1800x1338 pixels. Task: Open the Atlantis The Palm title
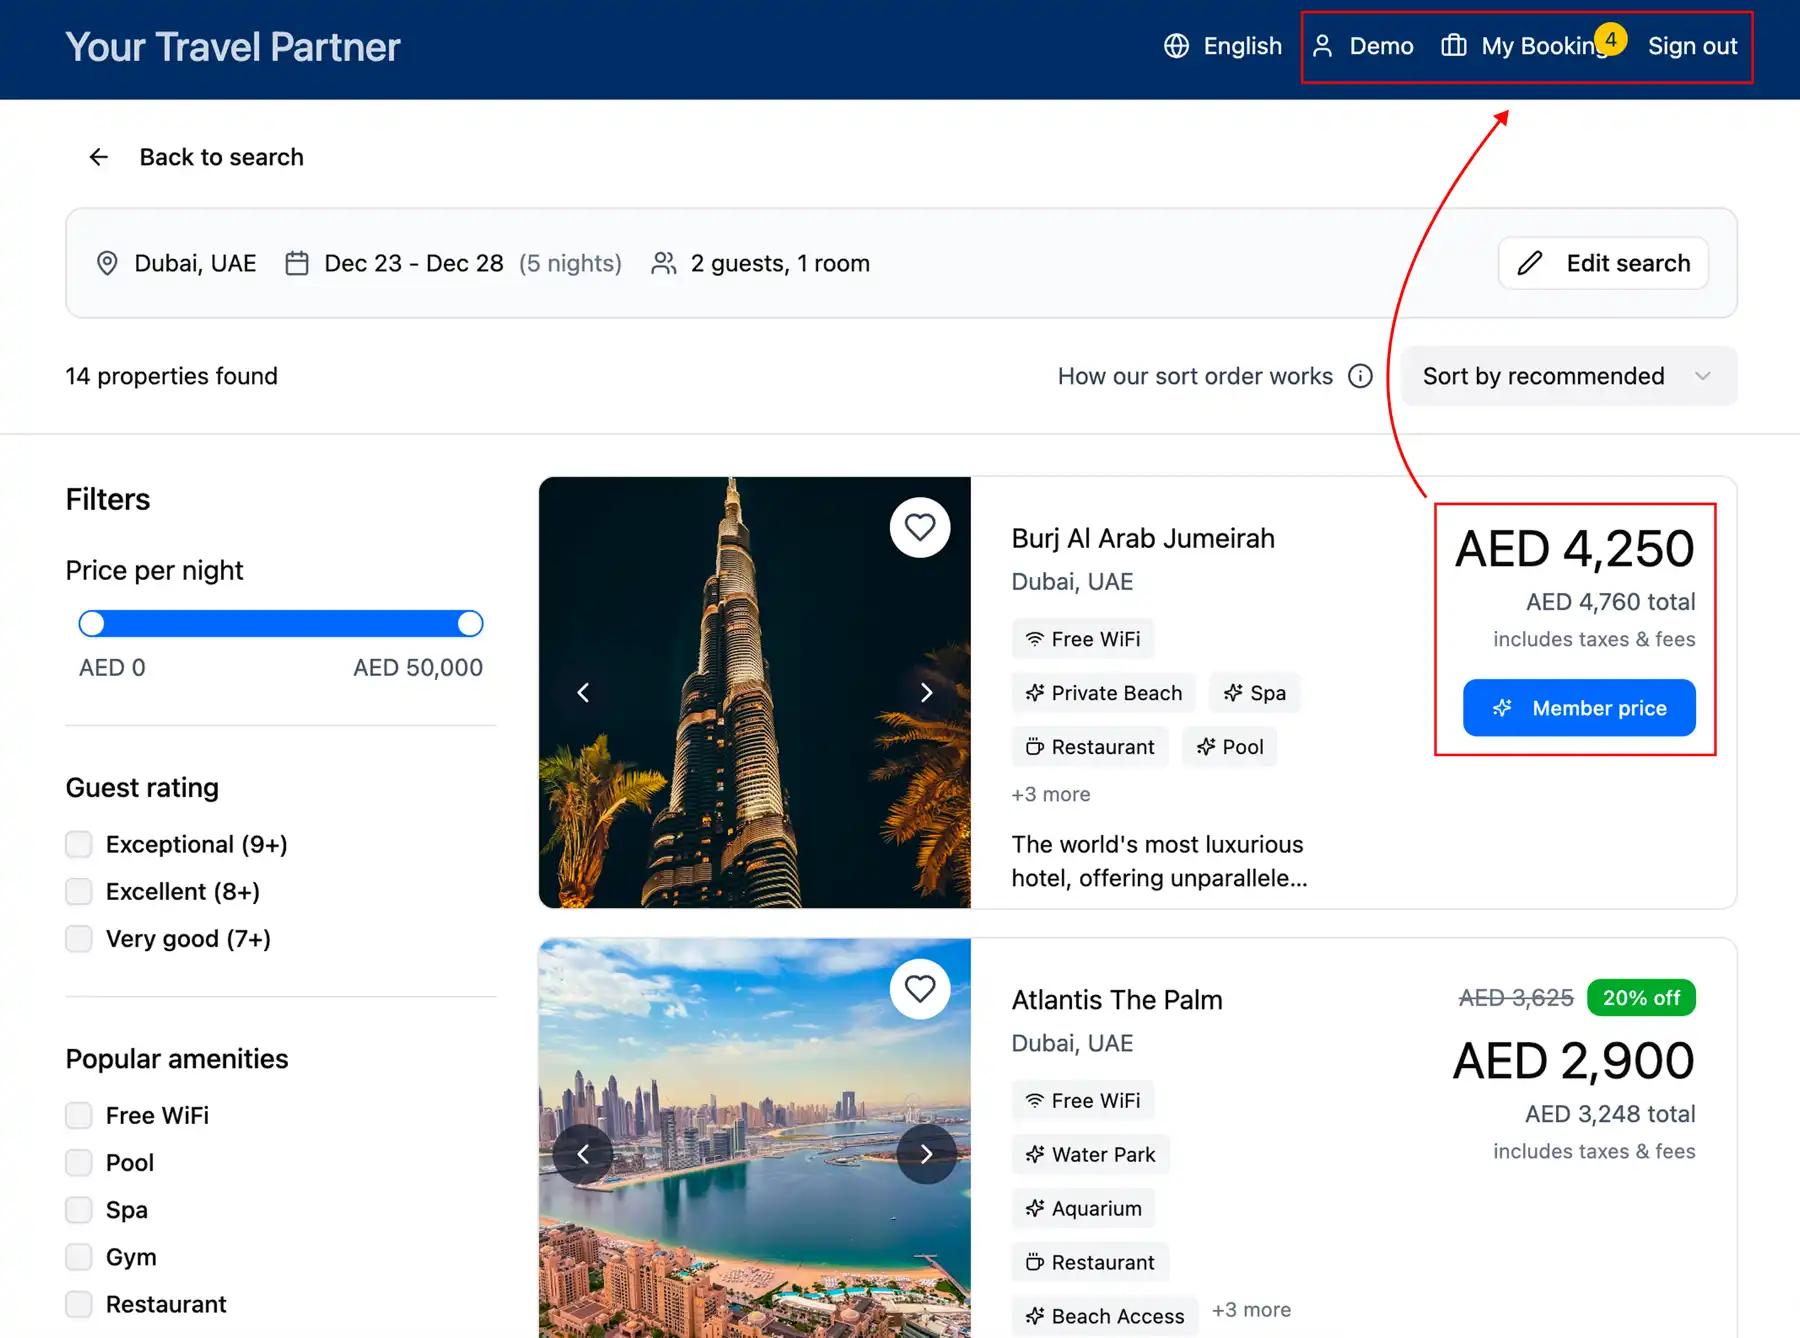click(1117, 1000)
